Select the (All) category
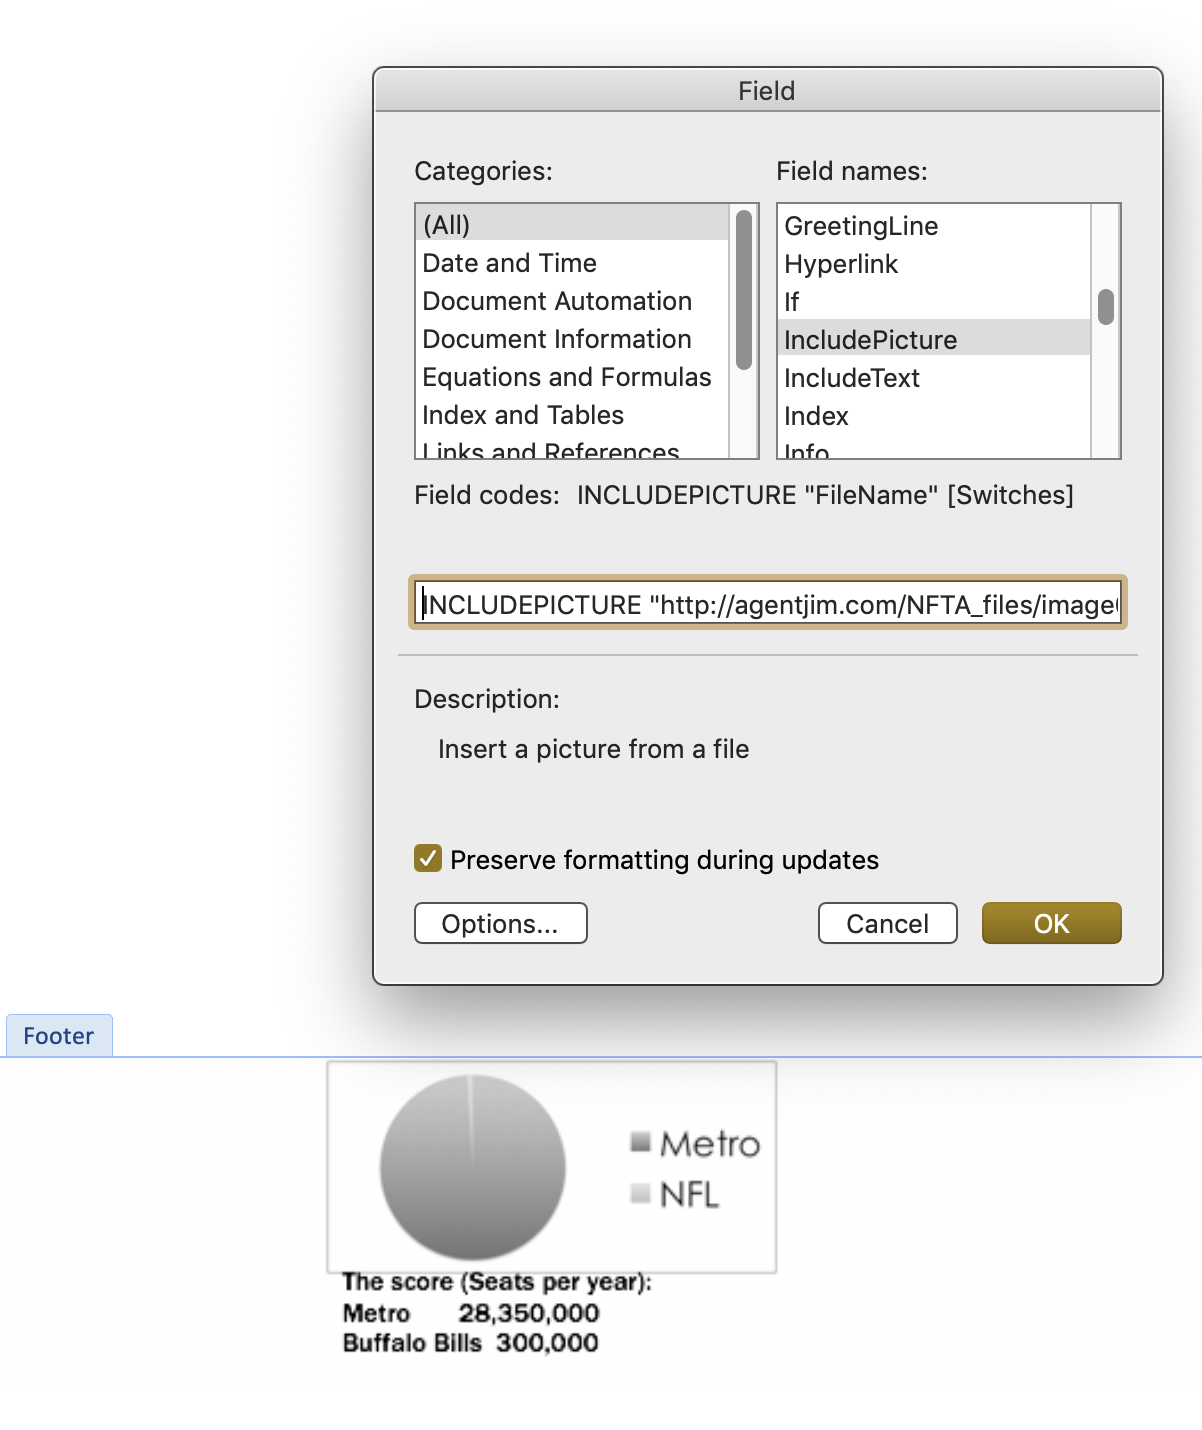Screen dimensions: 1202x1430 click(572, 224)
